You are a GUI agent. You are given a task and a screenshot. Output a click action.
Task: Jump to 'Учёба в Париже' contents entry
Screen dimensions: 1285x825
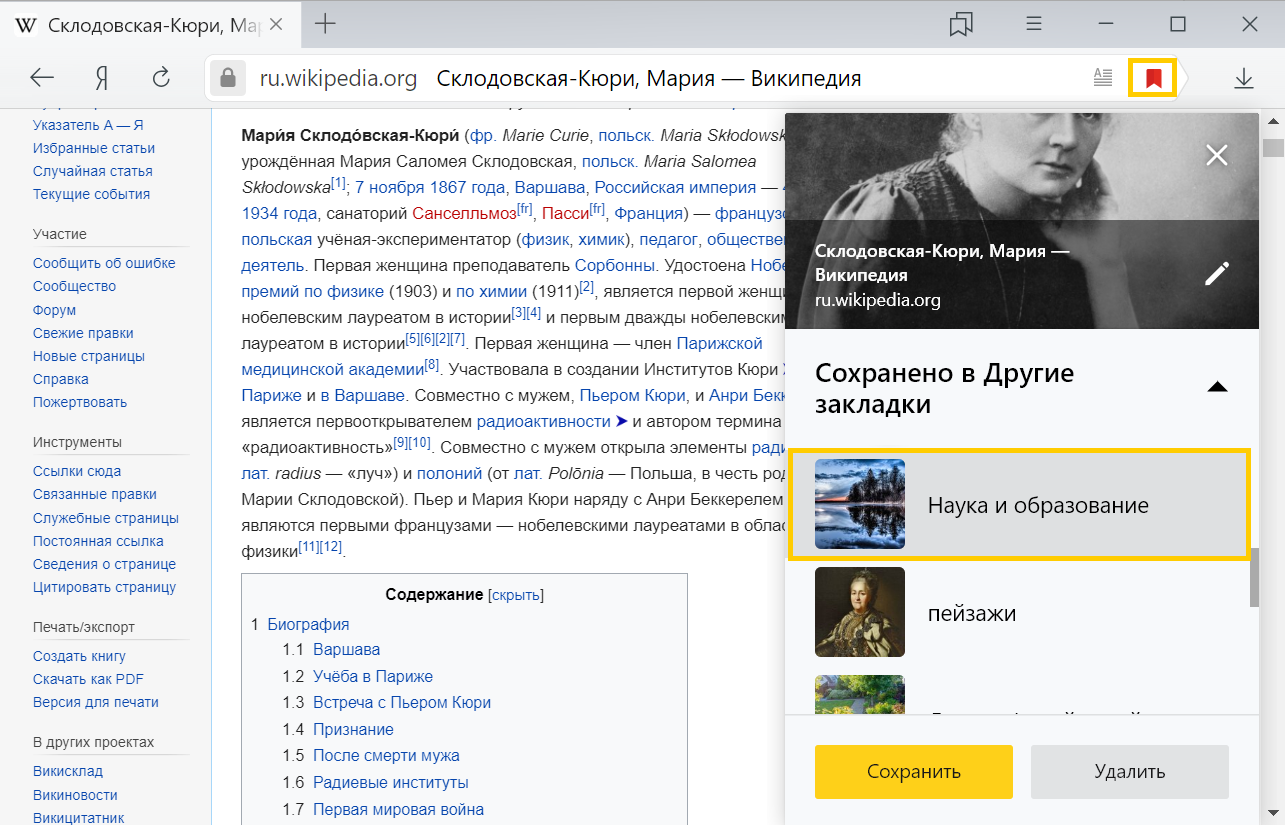coord(373,676)
